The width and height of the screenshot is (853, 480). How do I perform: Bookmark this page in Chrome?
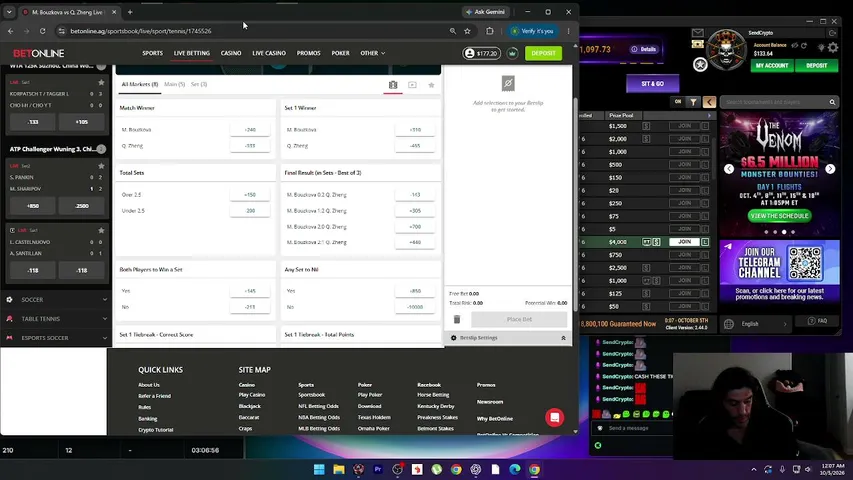pos(467,31)
